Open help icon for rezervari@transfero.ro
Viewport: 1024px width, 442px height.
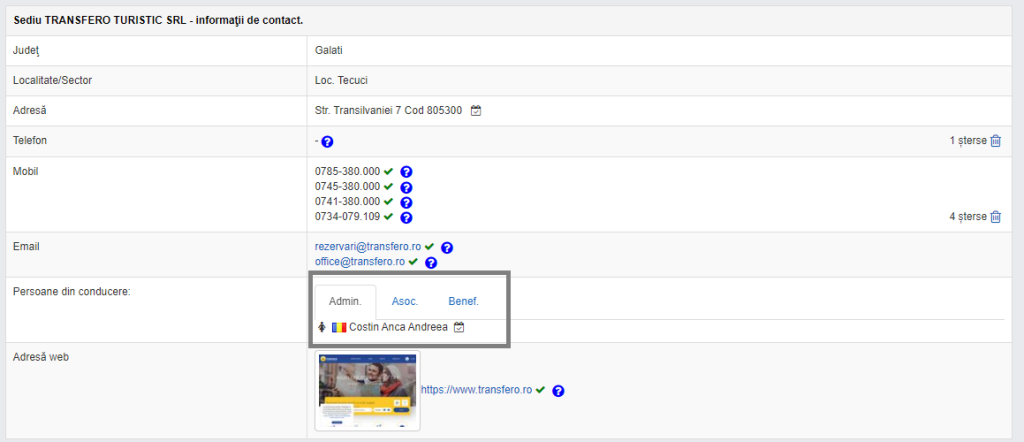[447, 248]
